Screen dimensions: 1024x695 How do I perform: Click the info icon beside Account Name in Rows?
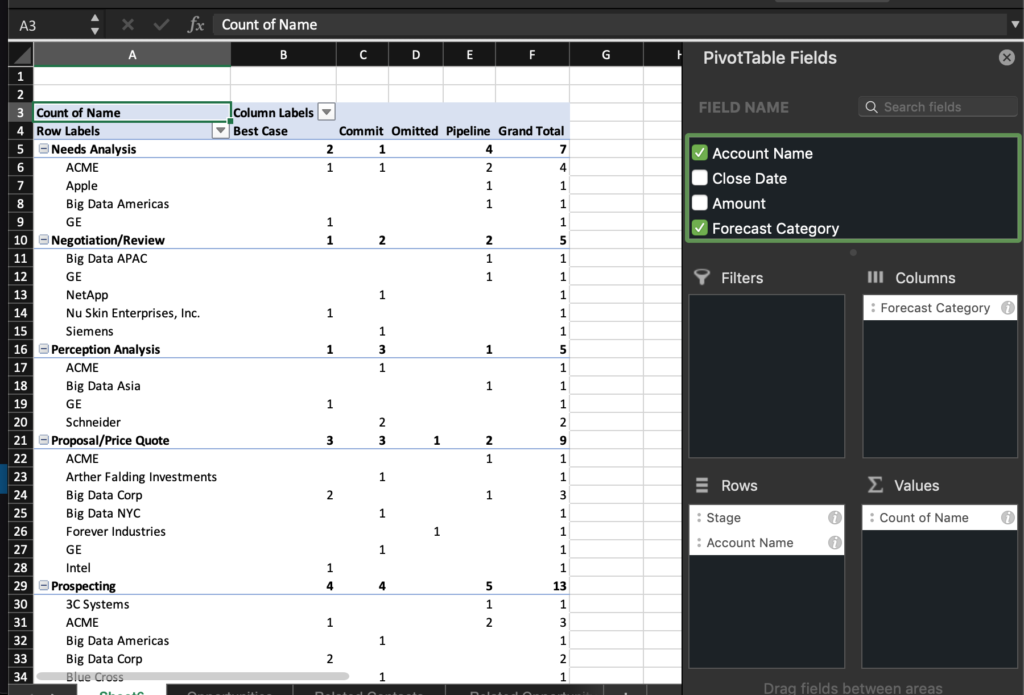point(835,542)
